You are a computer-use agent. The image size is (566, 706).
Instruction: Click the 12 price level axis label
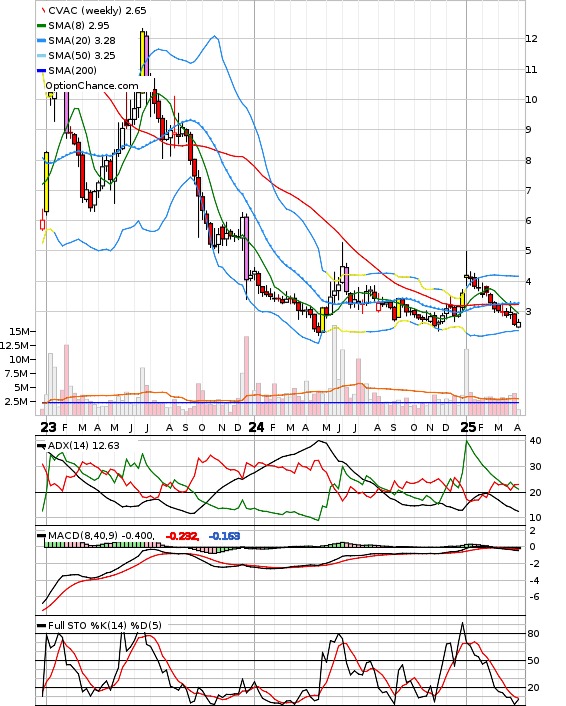(x=531, y=39)
